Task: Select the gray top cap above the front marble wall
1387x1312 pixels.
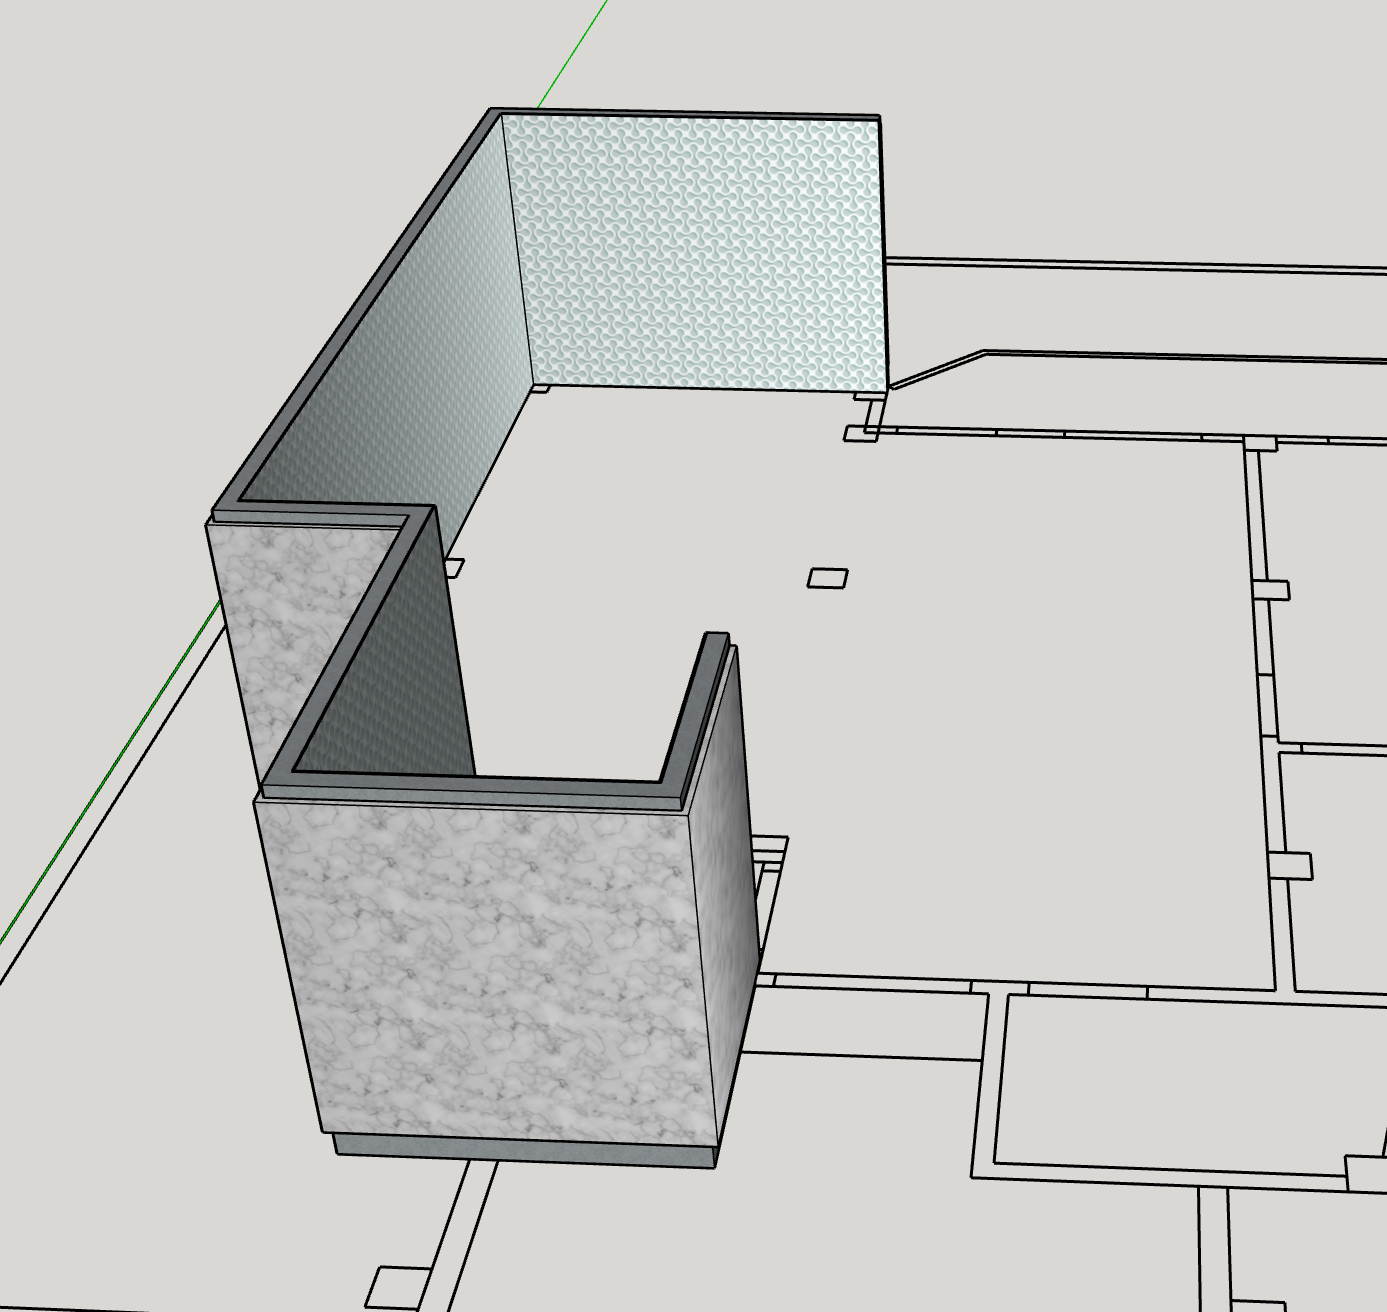Action: [470, 791]
